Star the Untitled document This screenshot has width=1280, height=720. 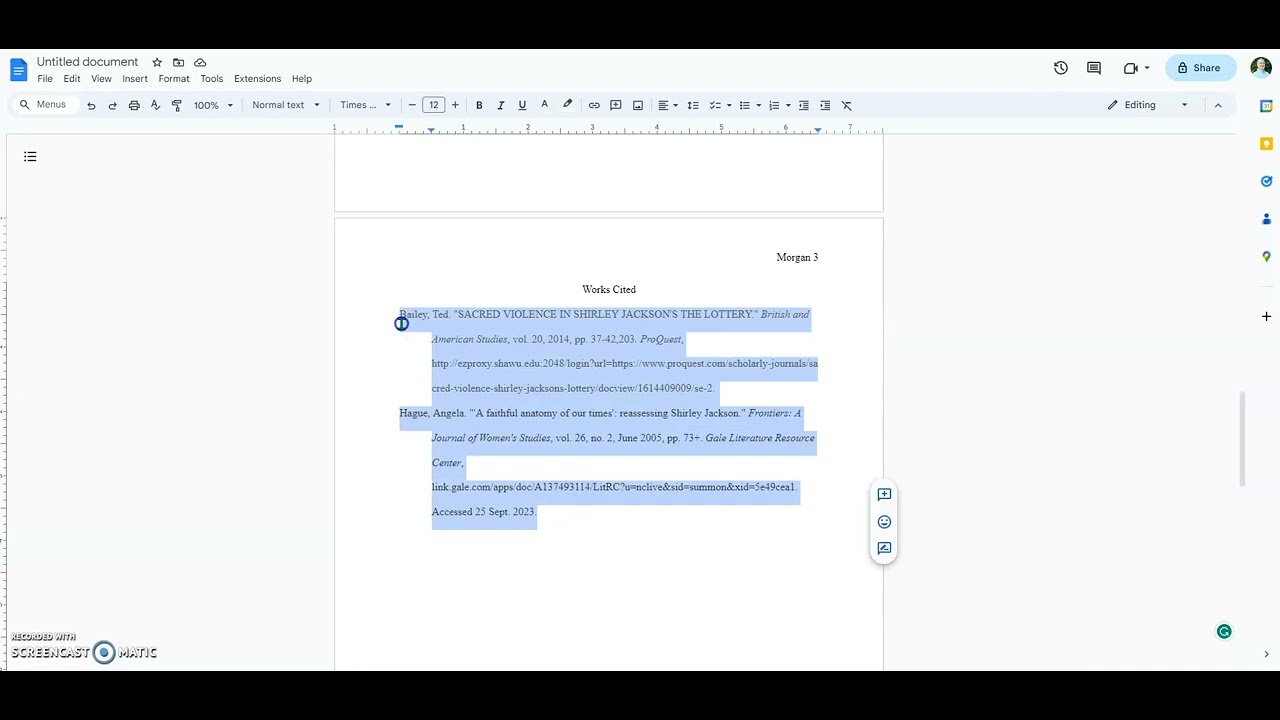coord(157,62)
